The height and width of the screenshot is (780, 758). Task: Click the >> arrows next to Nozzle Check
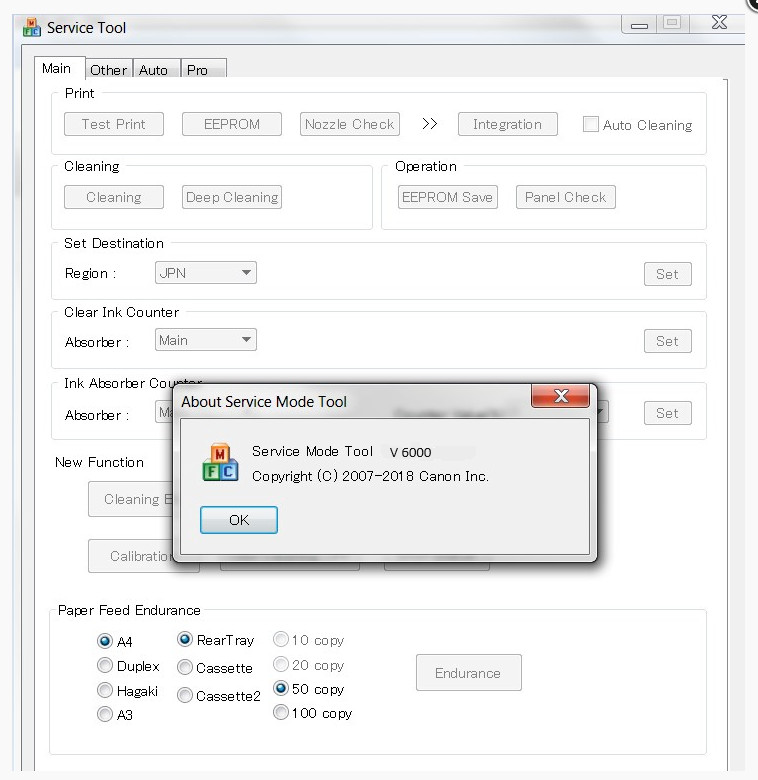429,124
